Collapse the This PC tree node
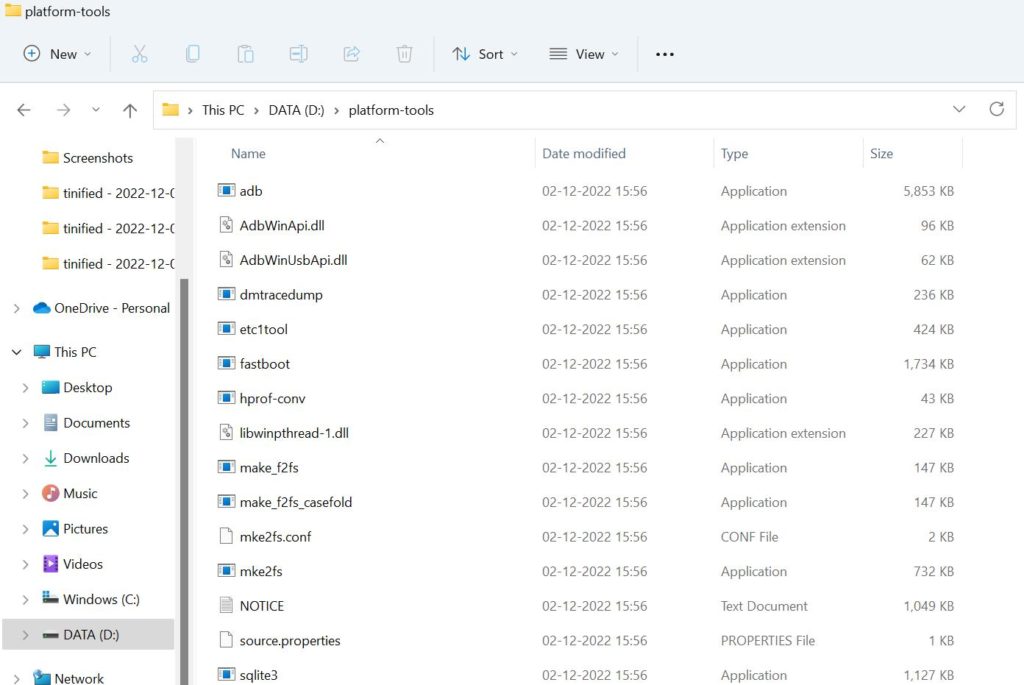The width and height of the screenshot is (1024, 685). click(x=16, y=352)
